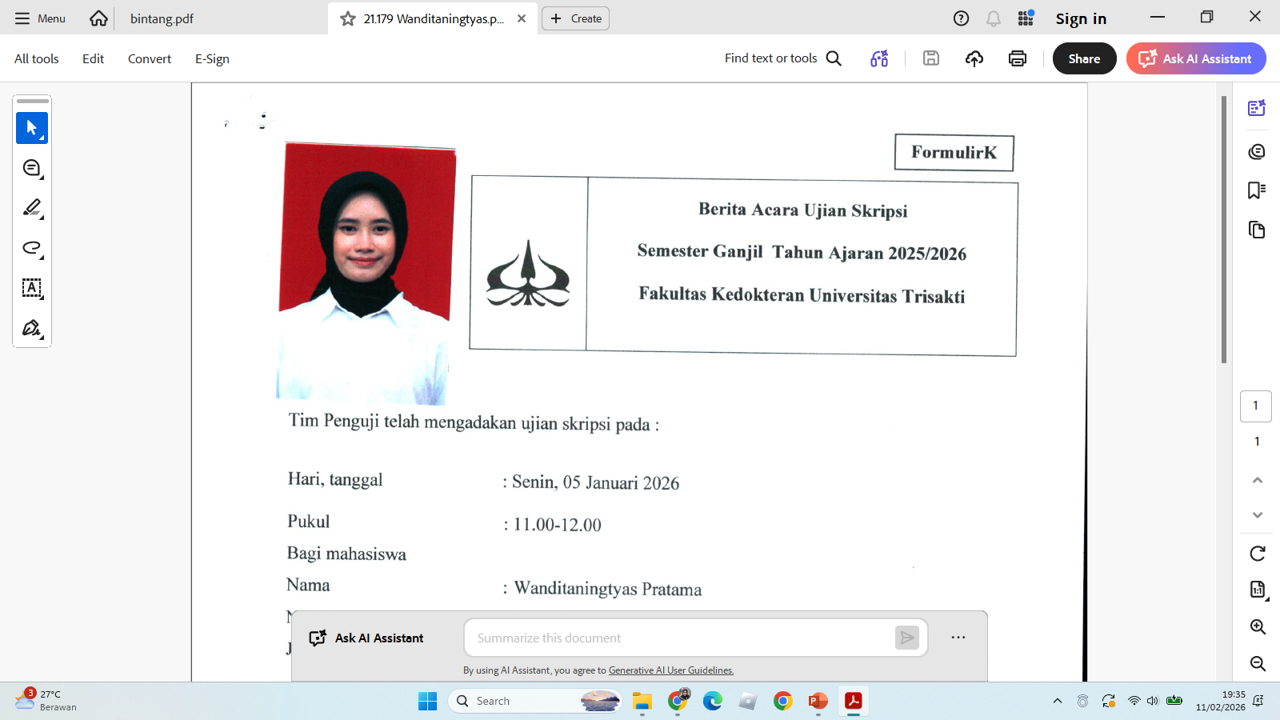
Task: Show hidden system tray icons chevron
Action: (x=1057, y=701)
